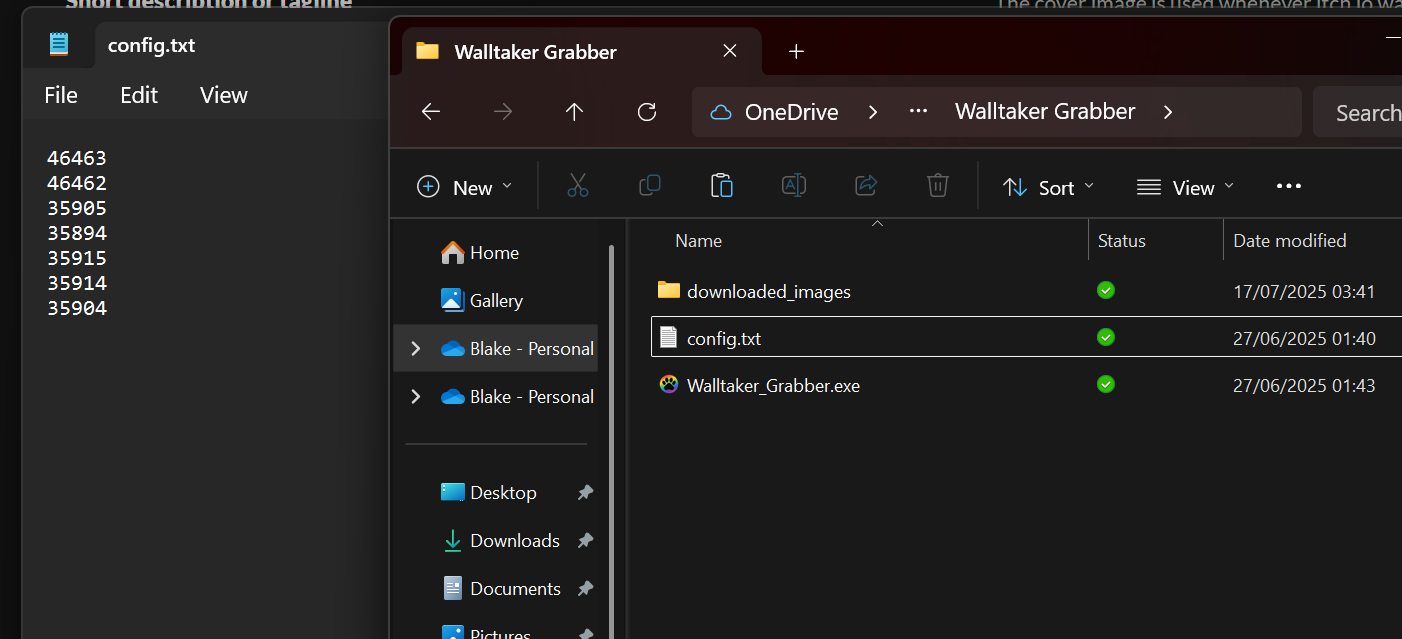Click the line 35915 in Notepad
Screen dimensions: 1402x639
77,258
